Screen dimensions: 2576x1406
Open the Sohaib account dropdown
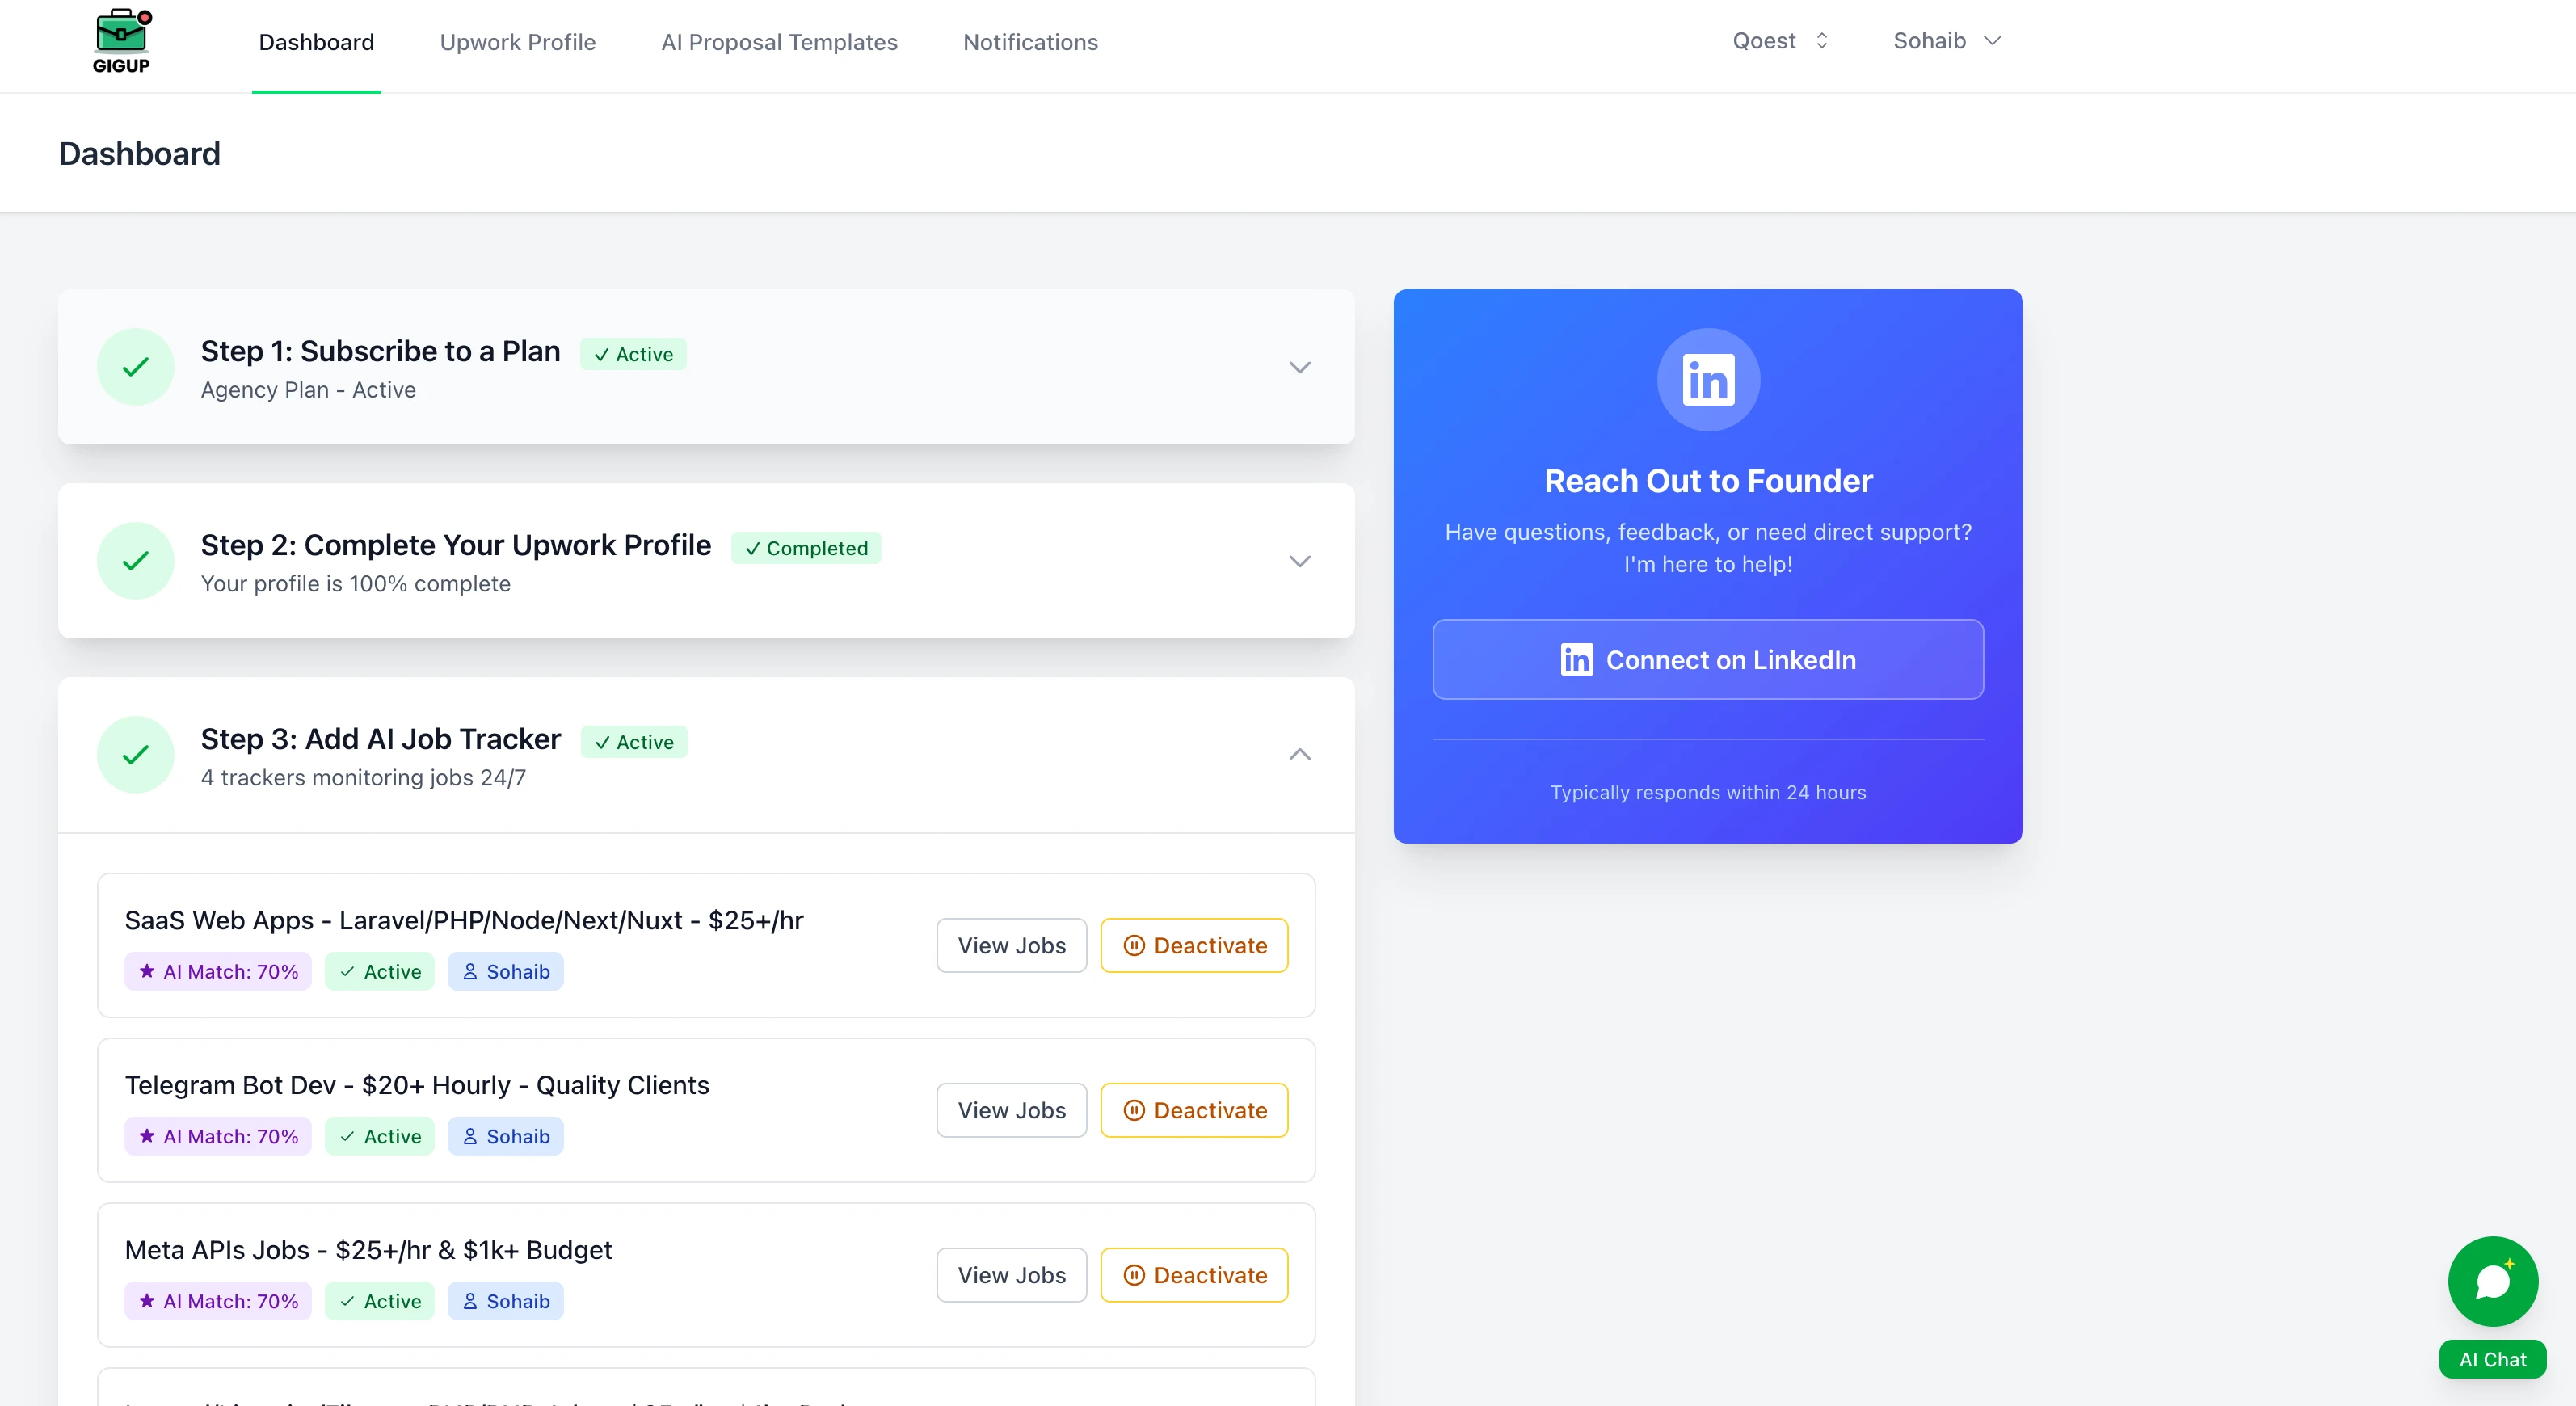click(1946, 41)
